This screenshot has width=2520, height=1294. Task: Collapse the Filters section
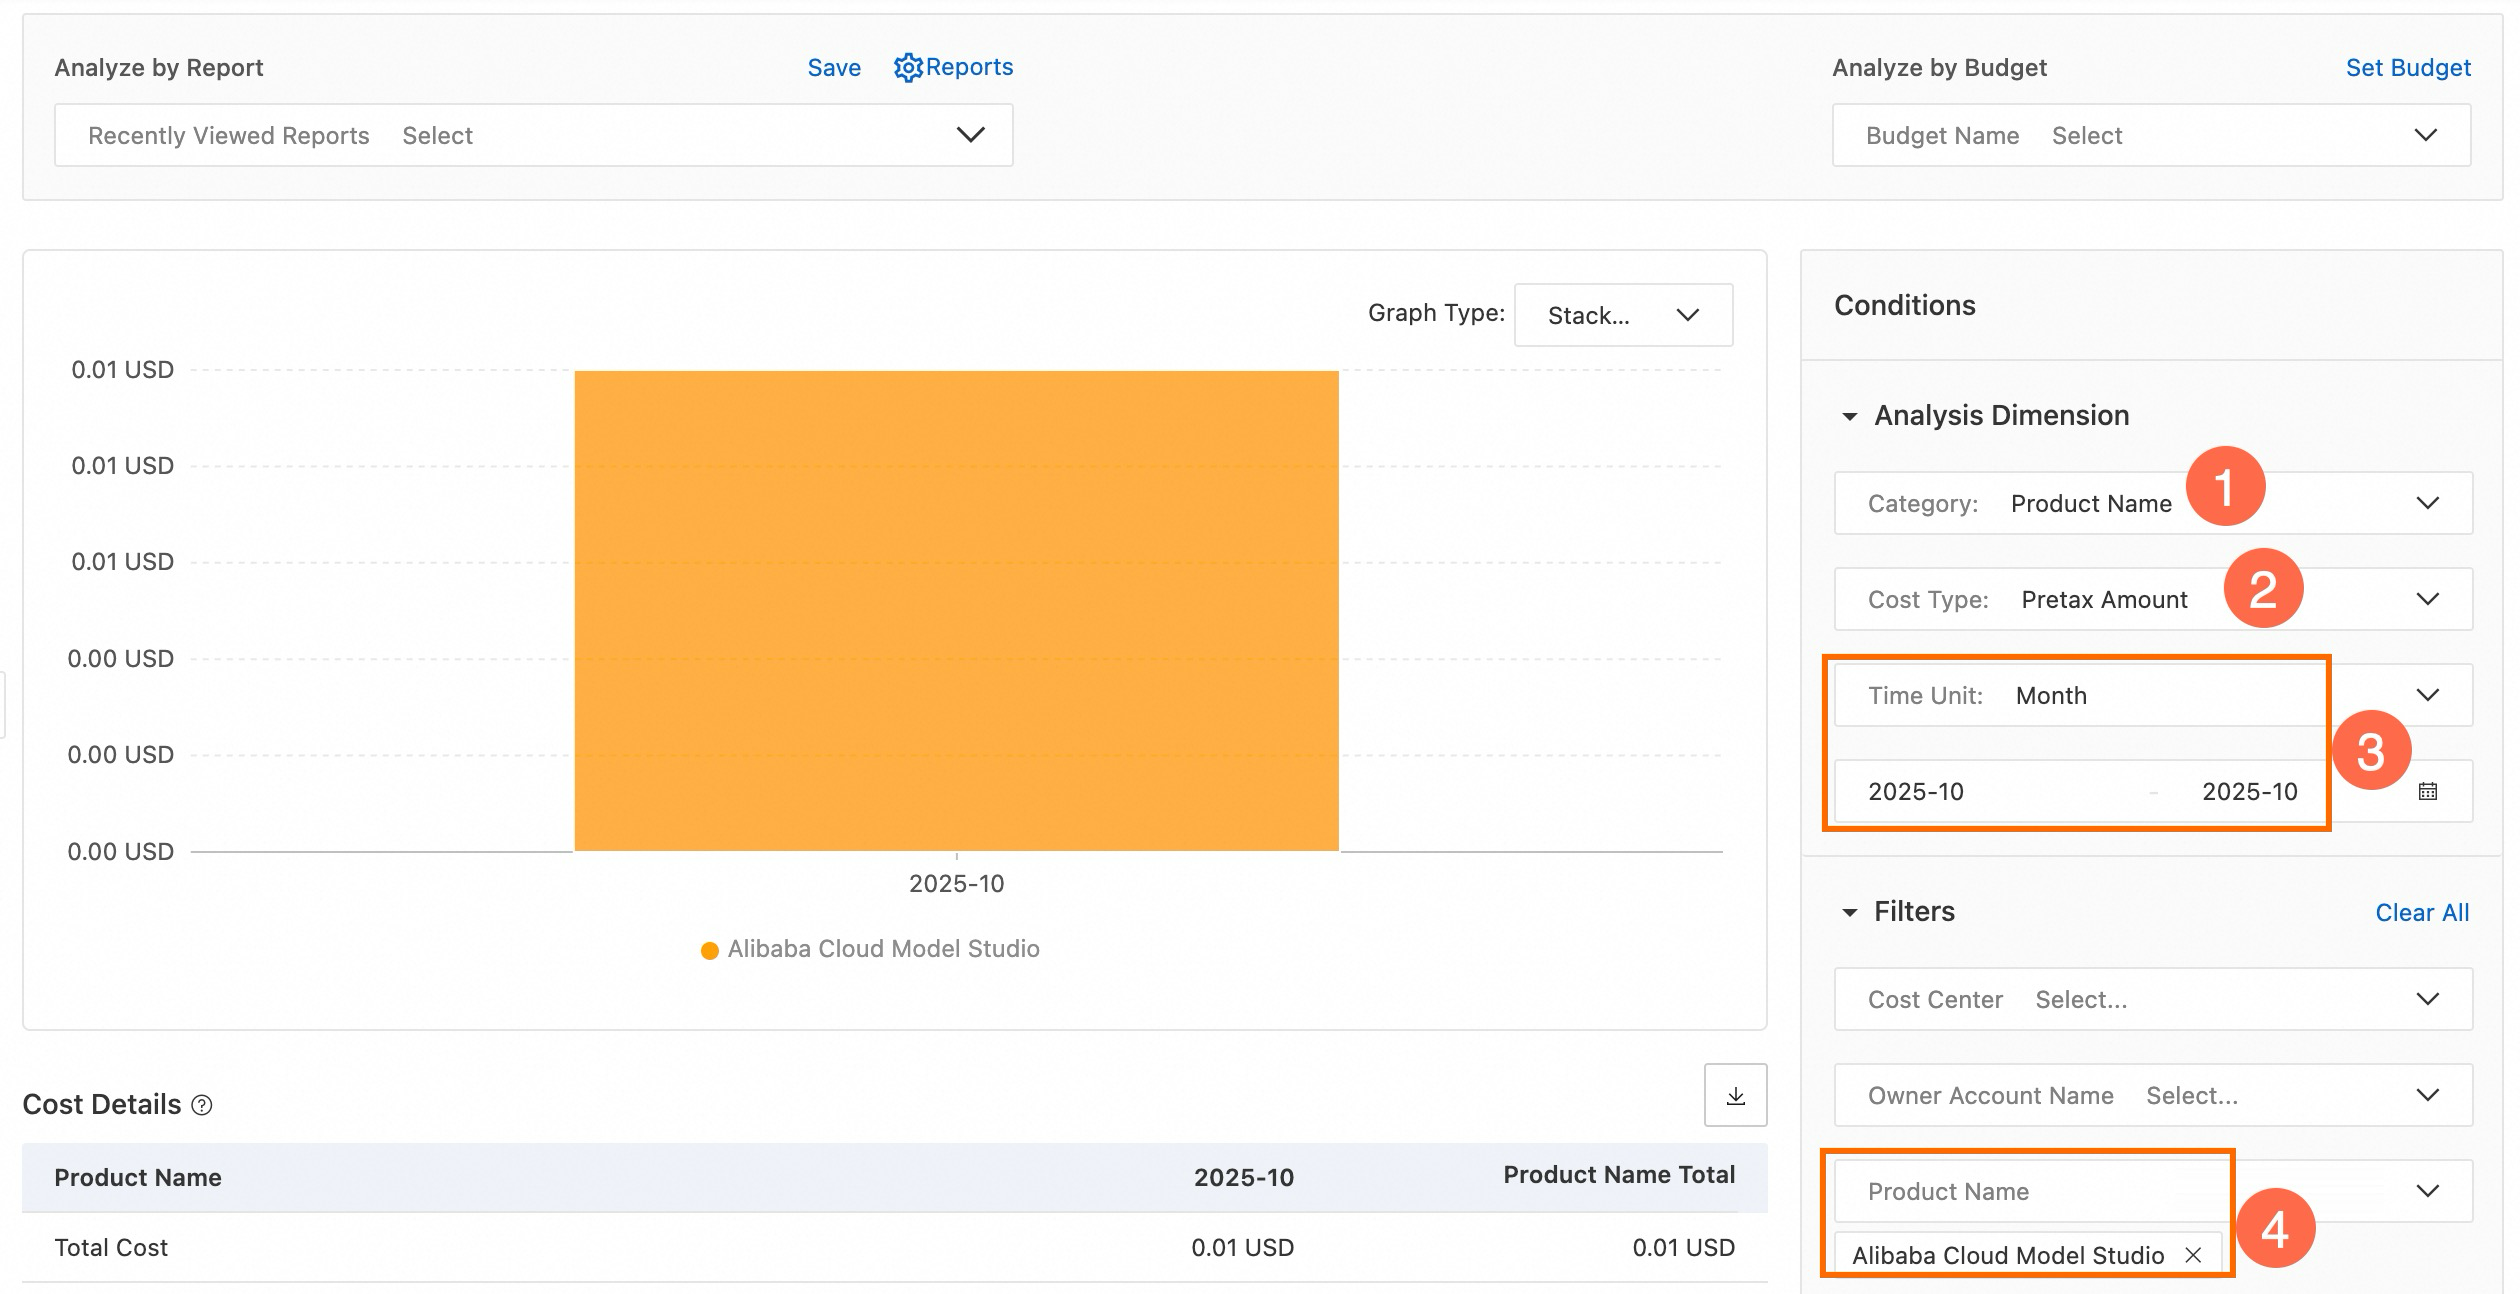click(1849, 912)
